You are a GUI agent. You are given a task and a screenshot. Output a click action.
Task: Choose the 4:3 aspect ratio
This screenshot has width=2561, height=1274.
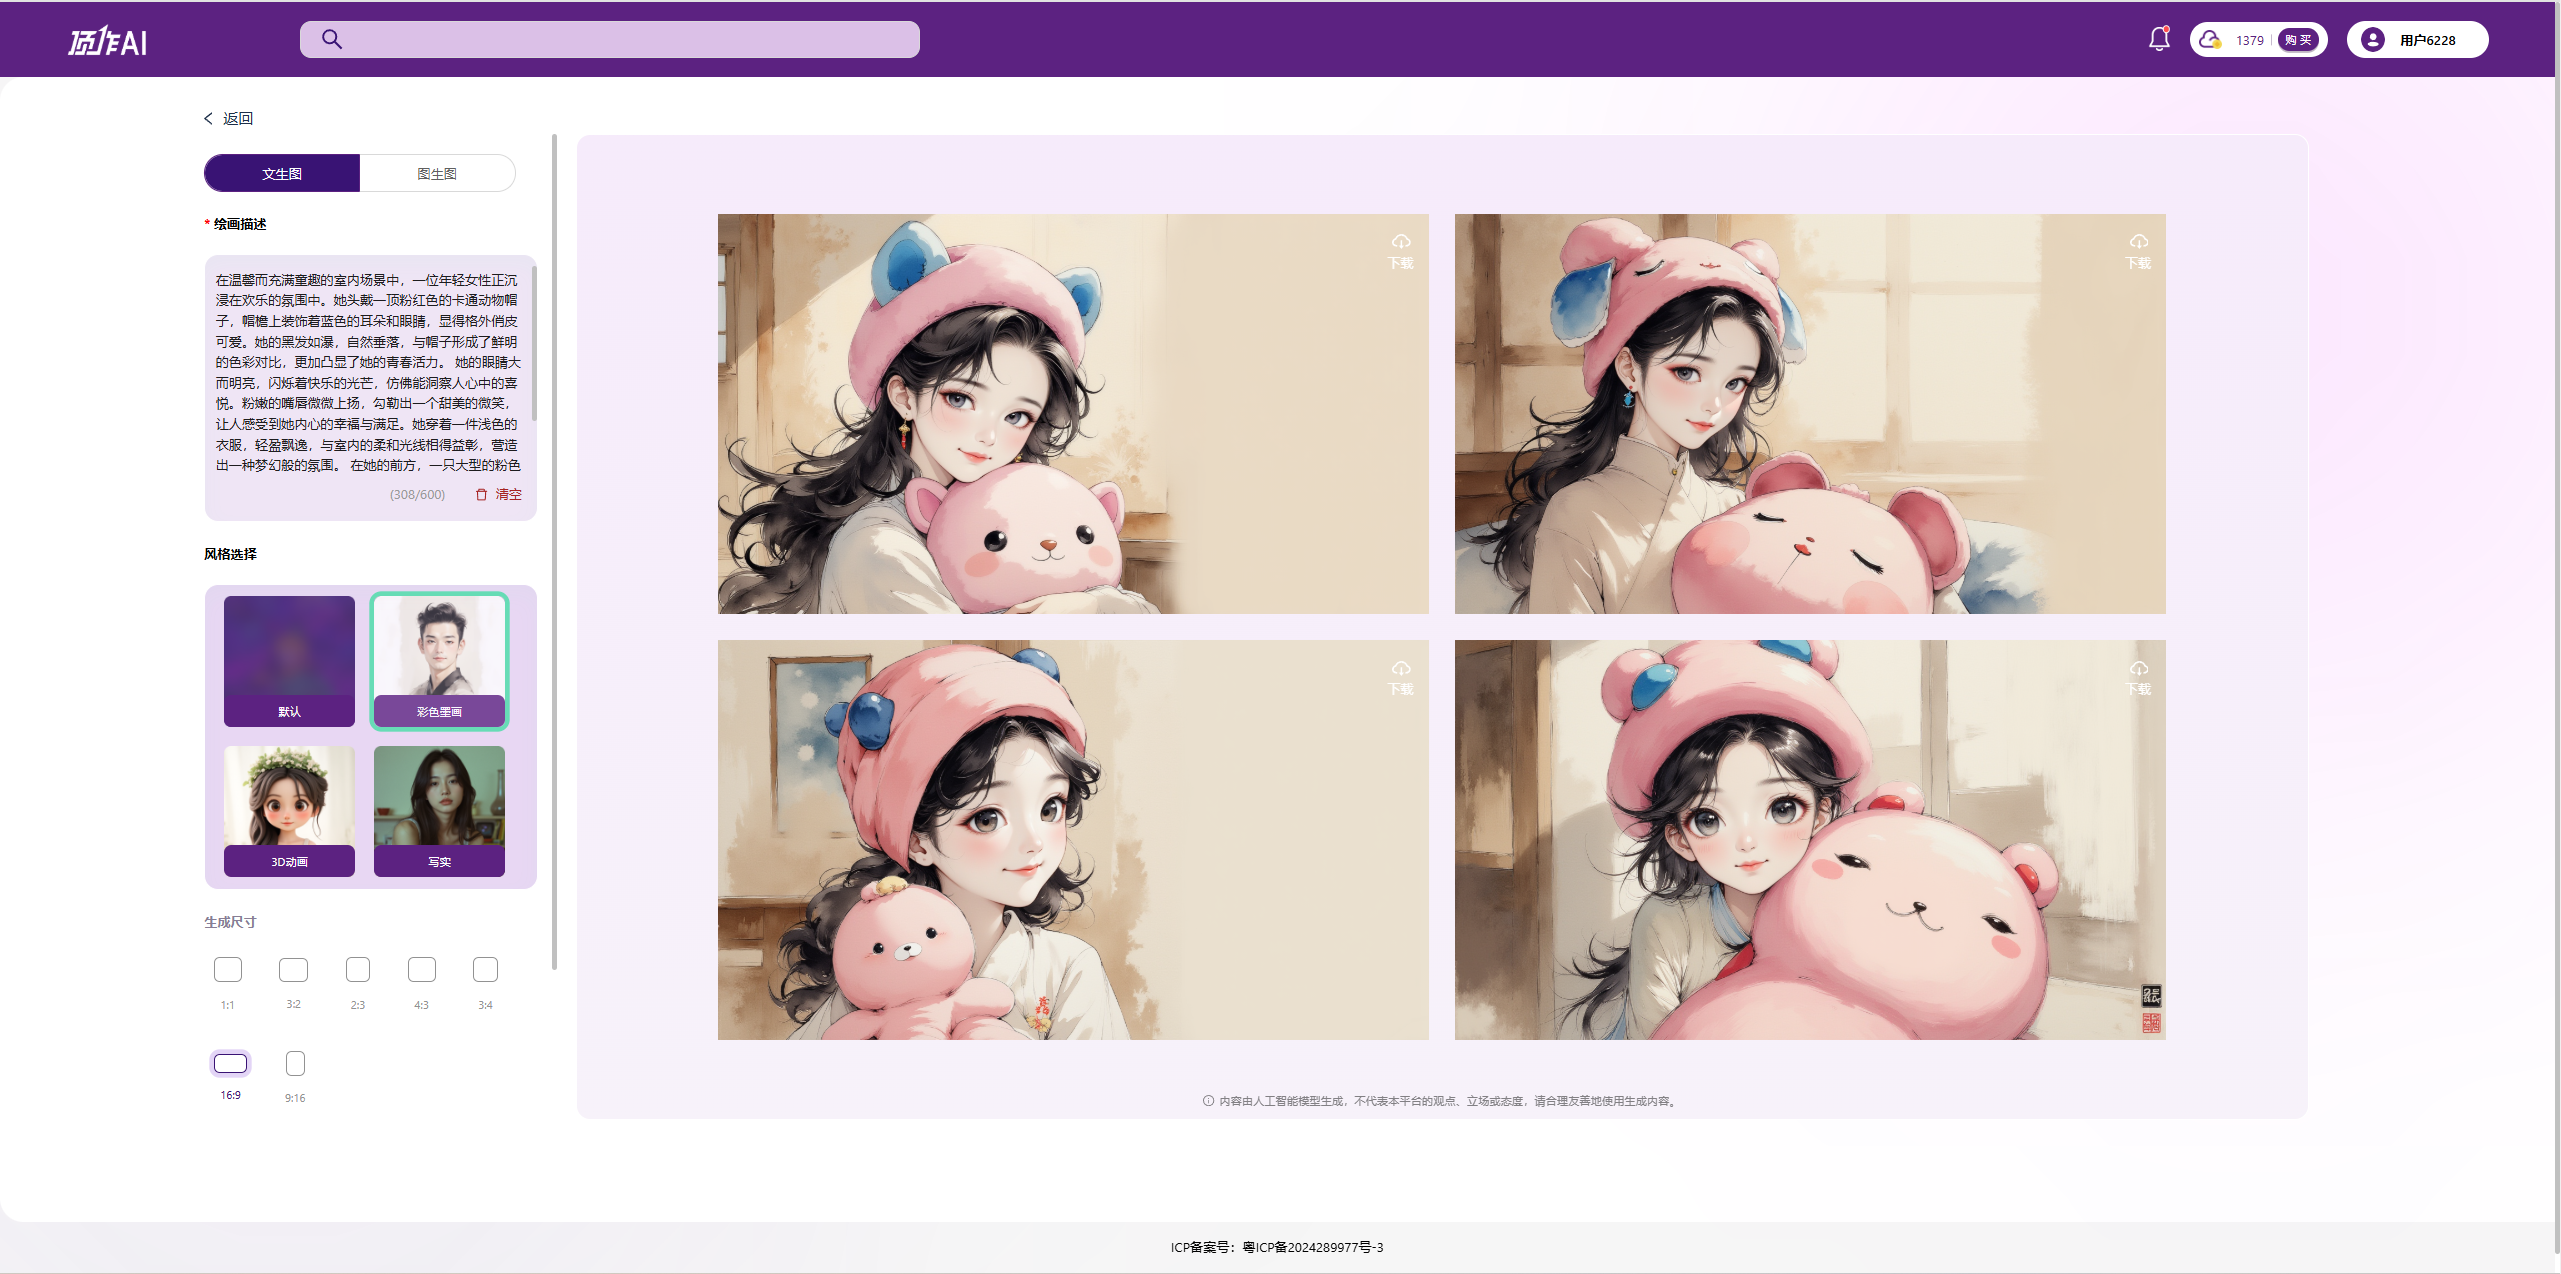(421, 970)
